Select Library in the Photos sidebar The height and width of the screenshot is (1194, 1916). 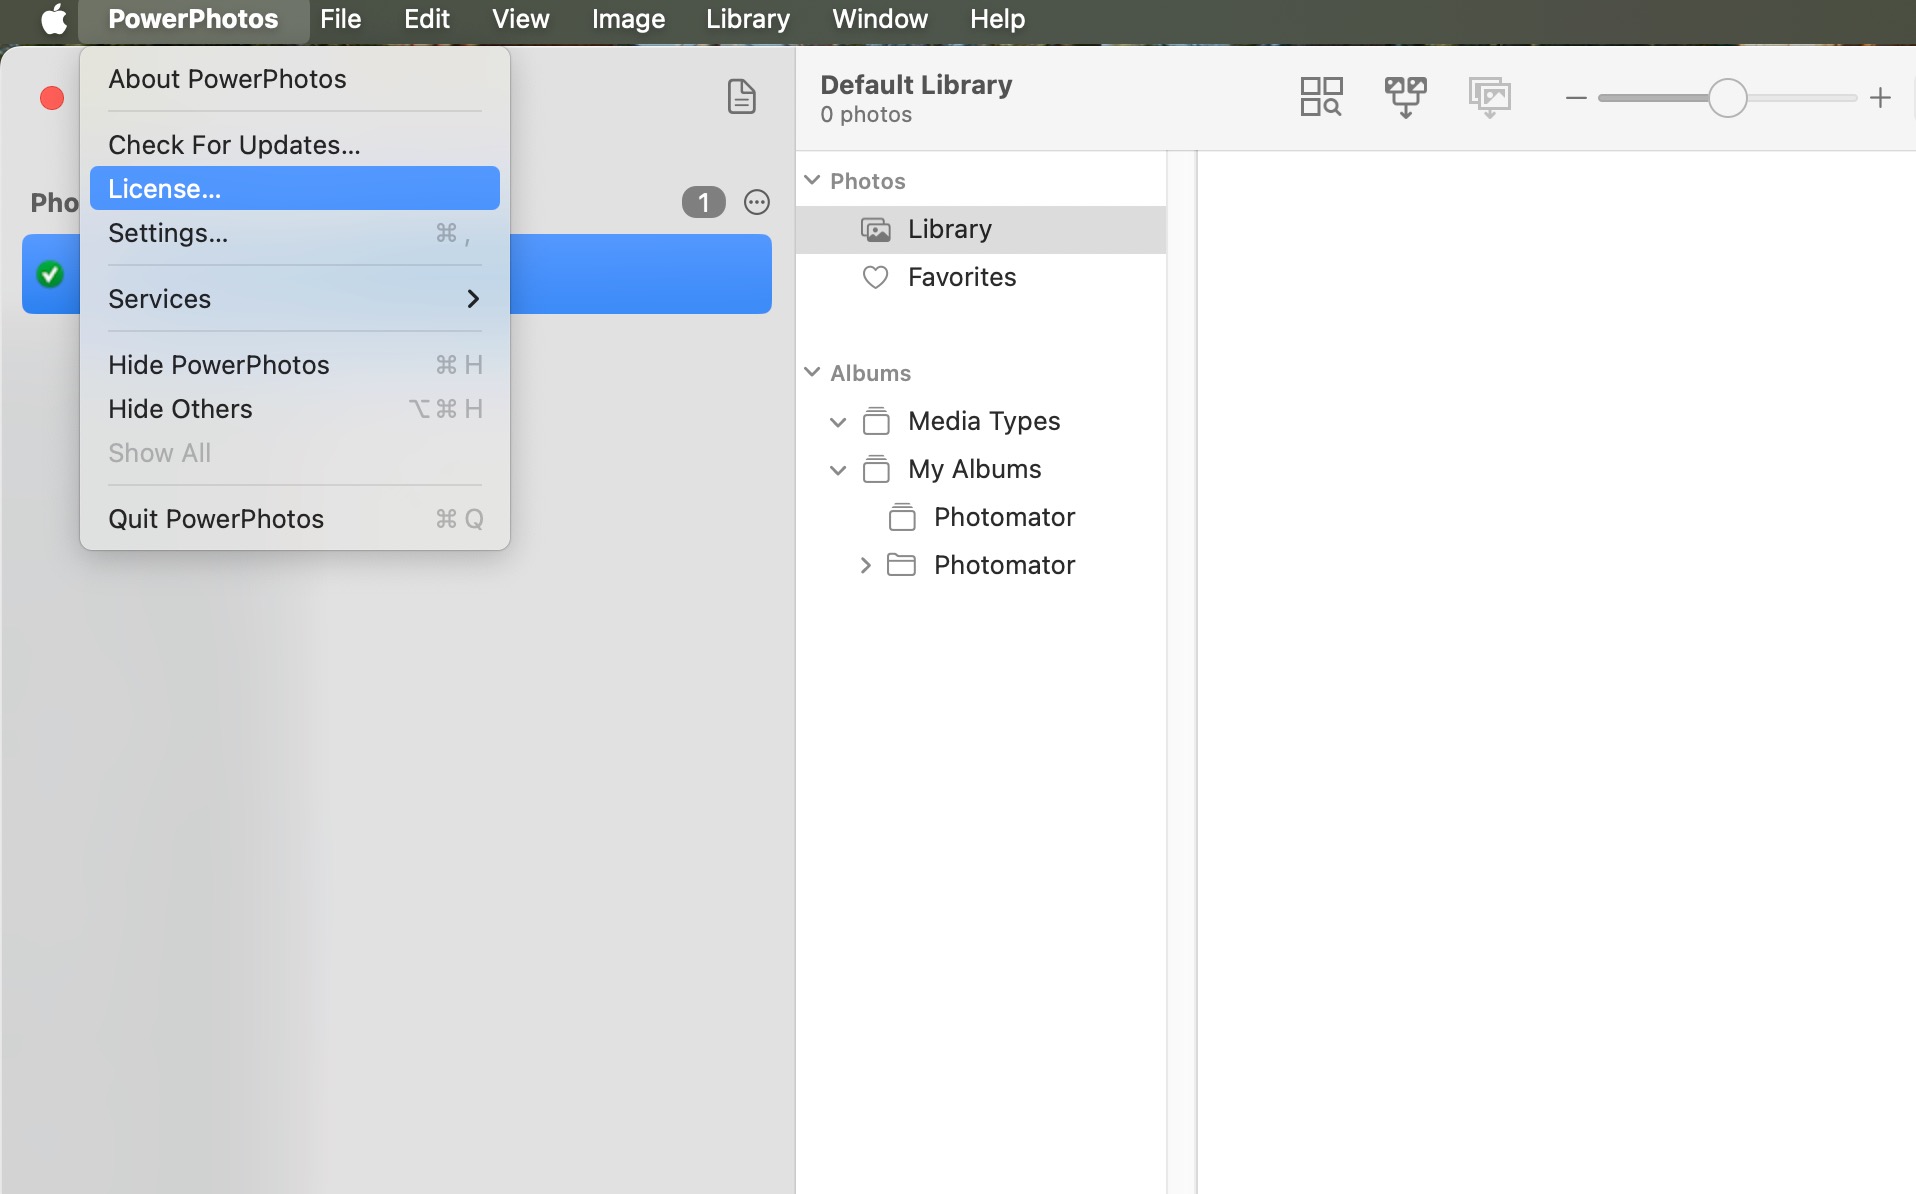pos(949,229)
